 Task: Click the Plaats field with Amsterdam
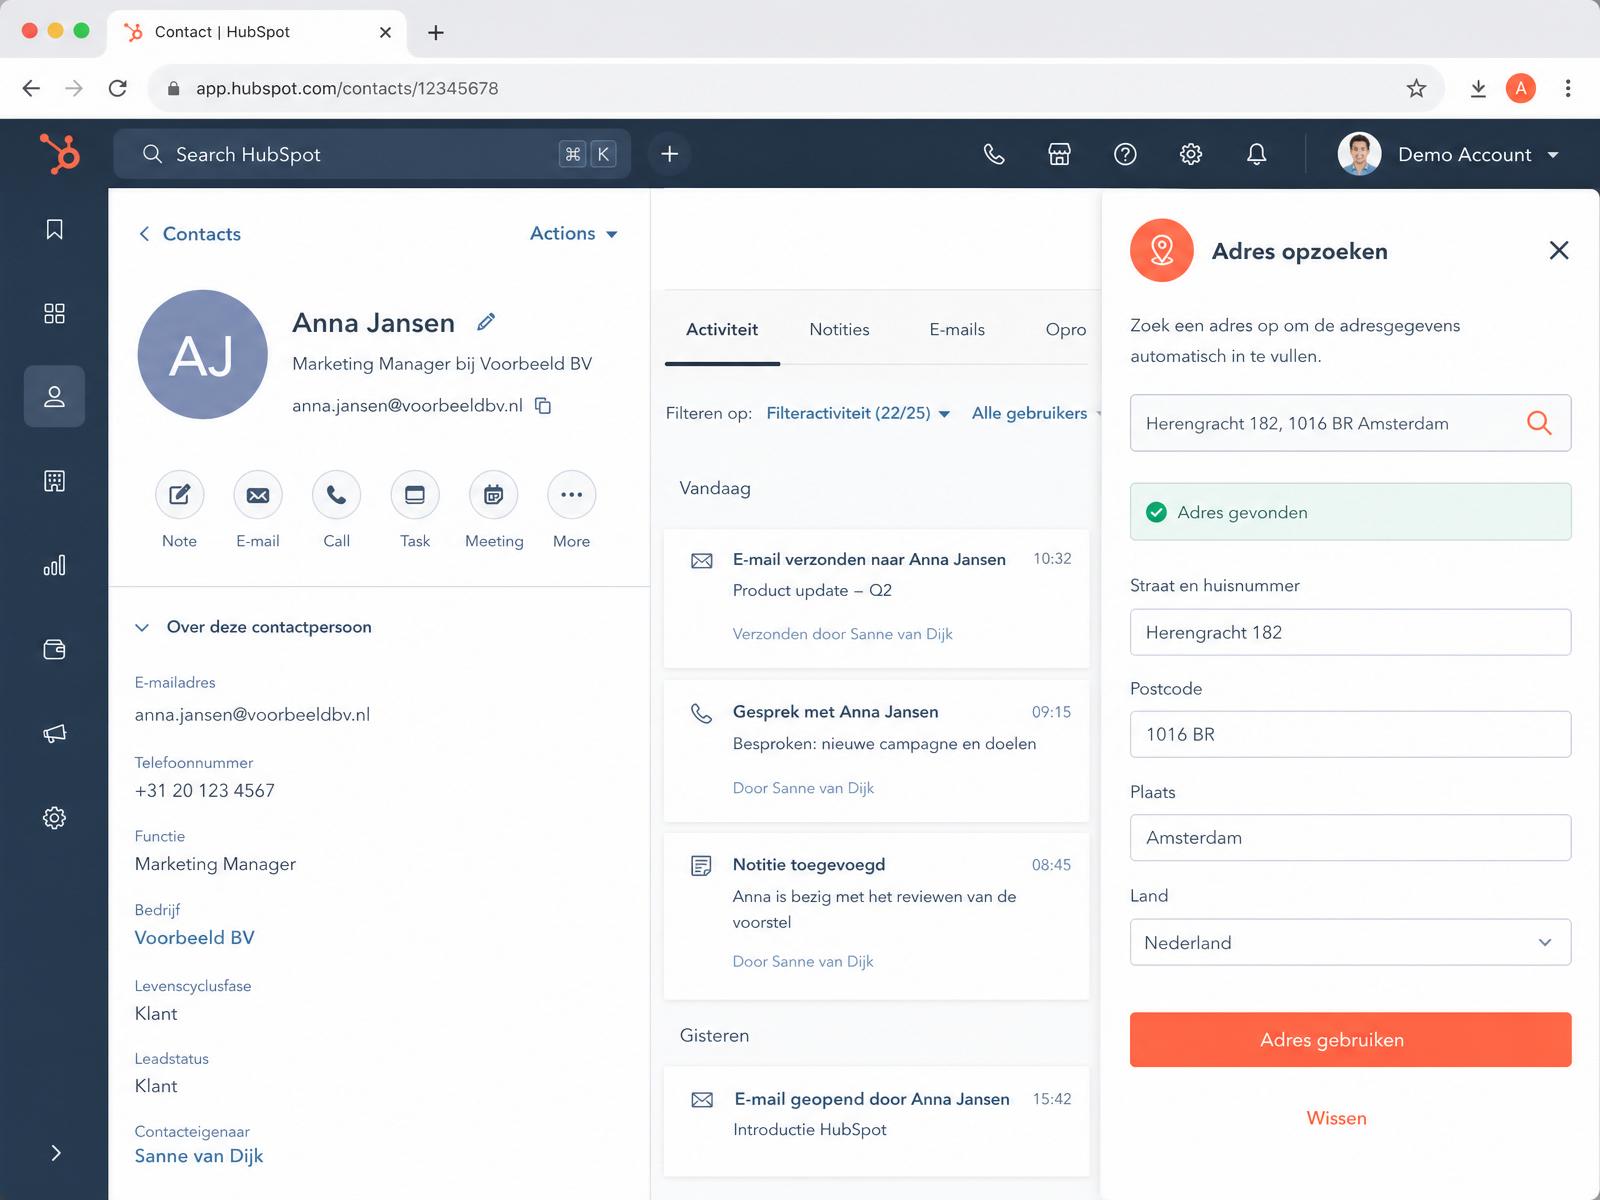pyautogui.click(x=1350, y=838)
